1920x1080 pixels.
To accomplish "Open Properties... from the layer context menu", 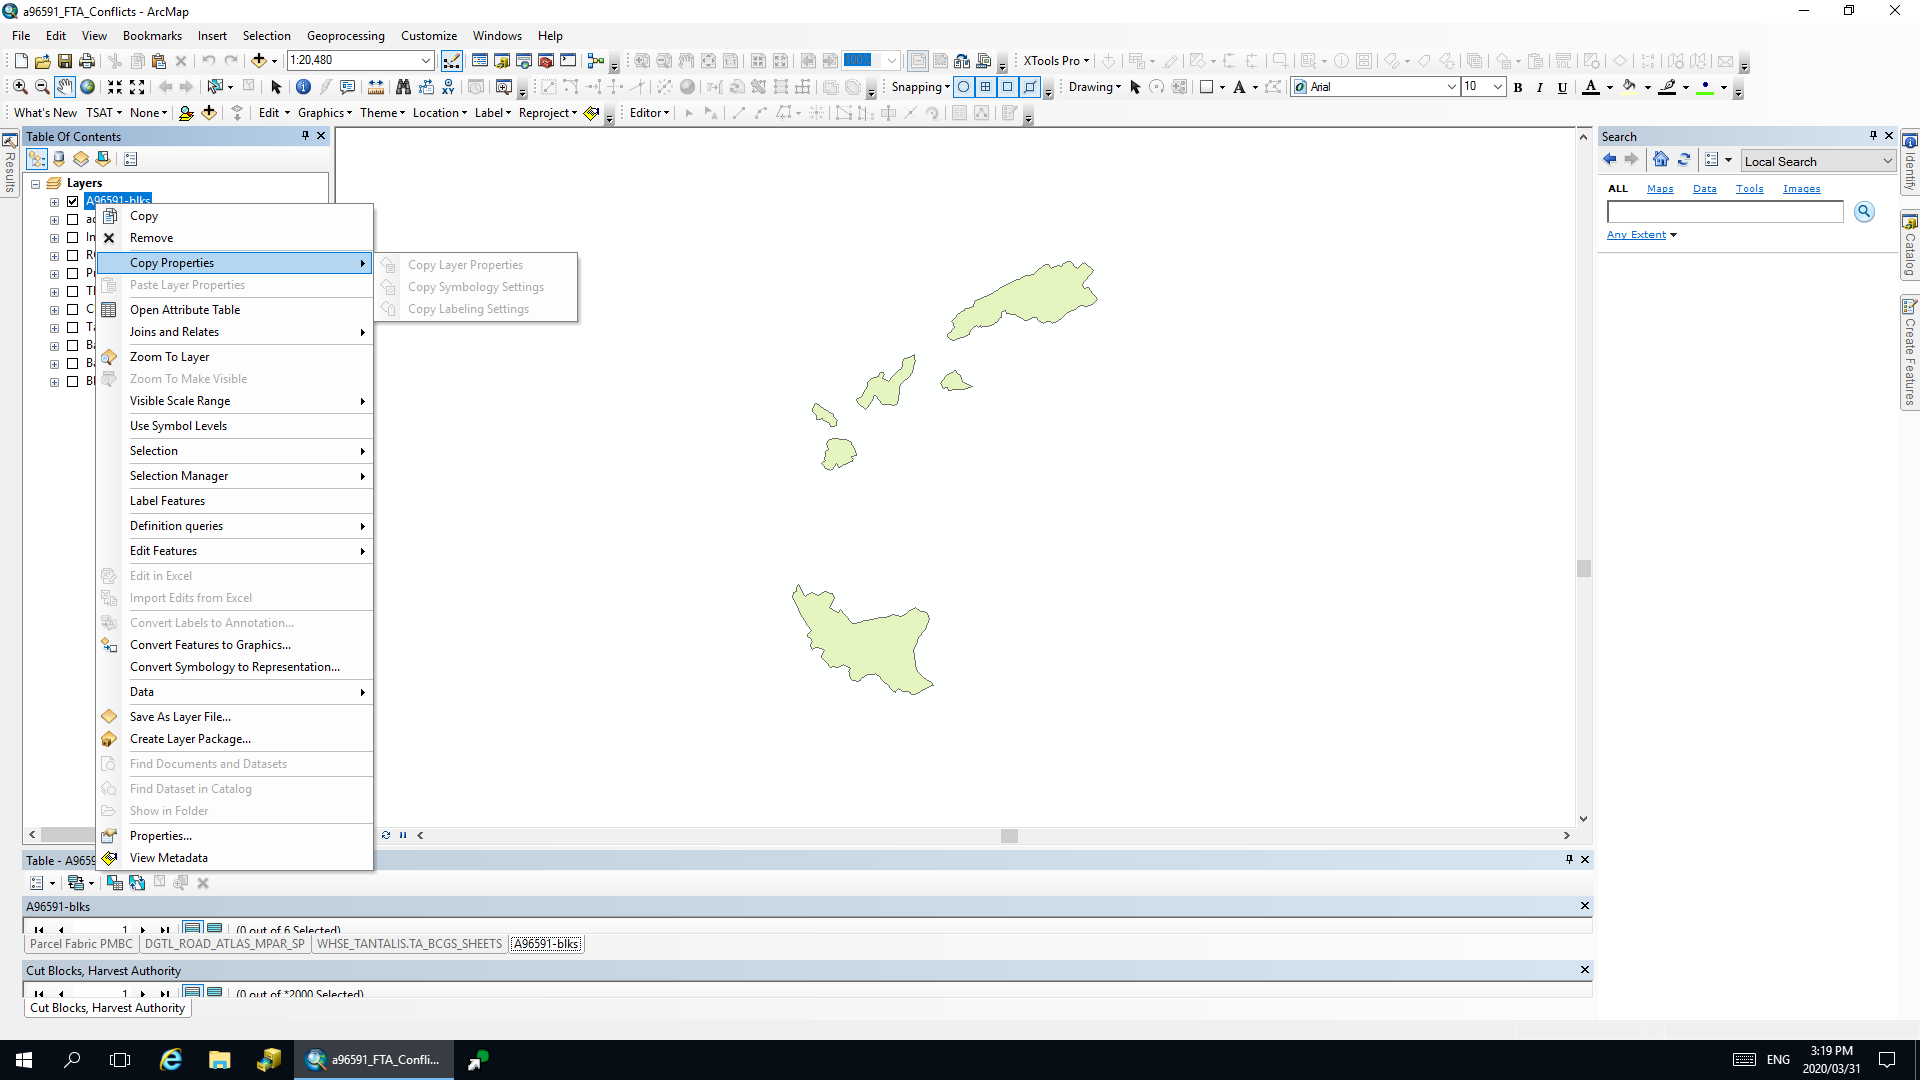I will pyautogui.click(x=236, y=836).
